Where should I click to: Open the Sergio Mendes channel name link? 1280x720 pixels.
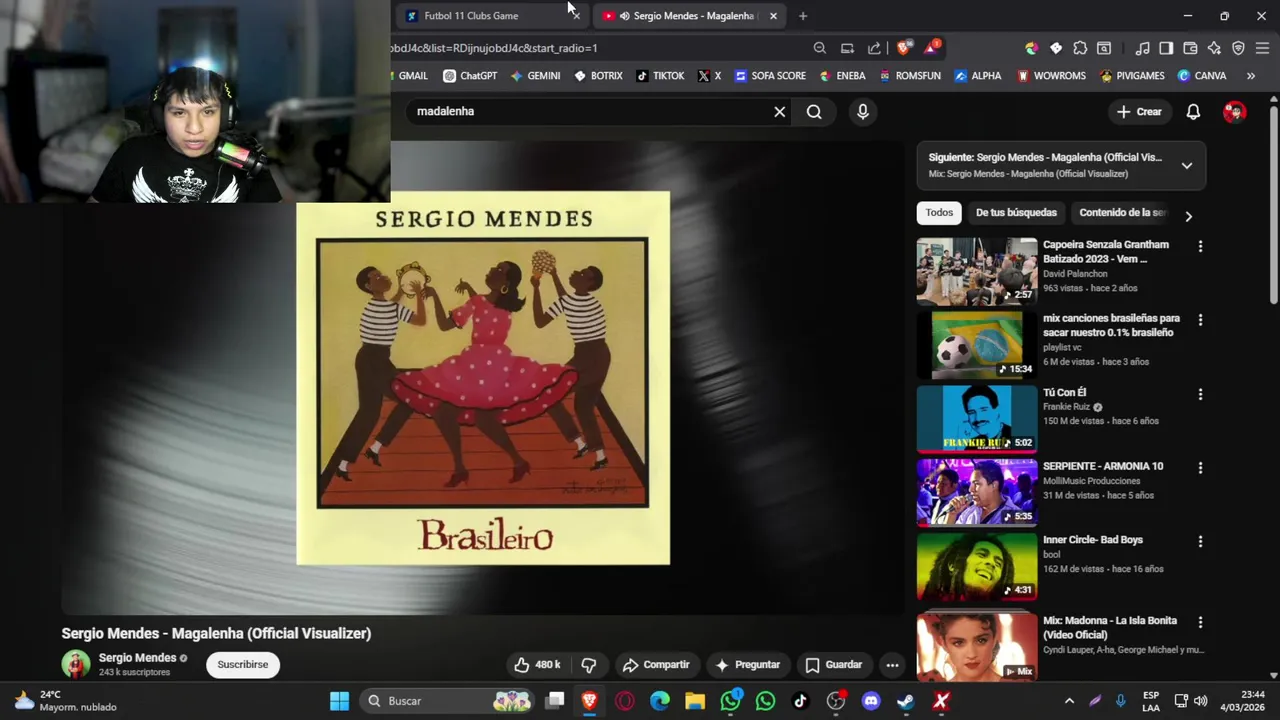pos(137,658)
